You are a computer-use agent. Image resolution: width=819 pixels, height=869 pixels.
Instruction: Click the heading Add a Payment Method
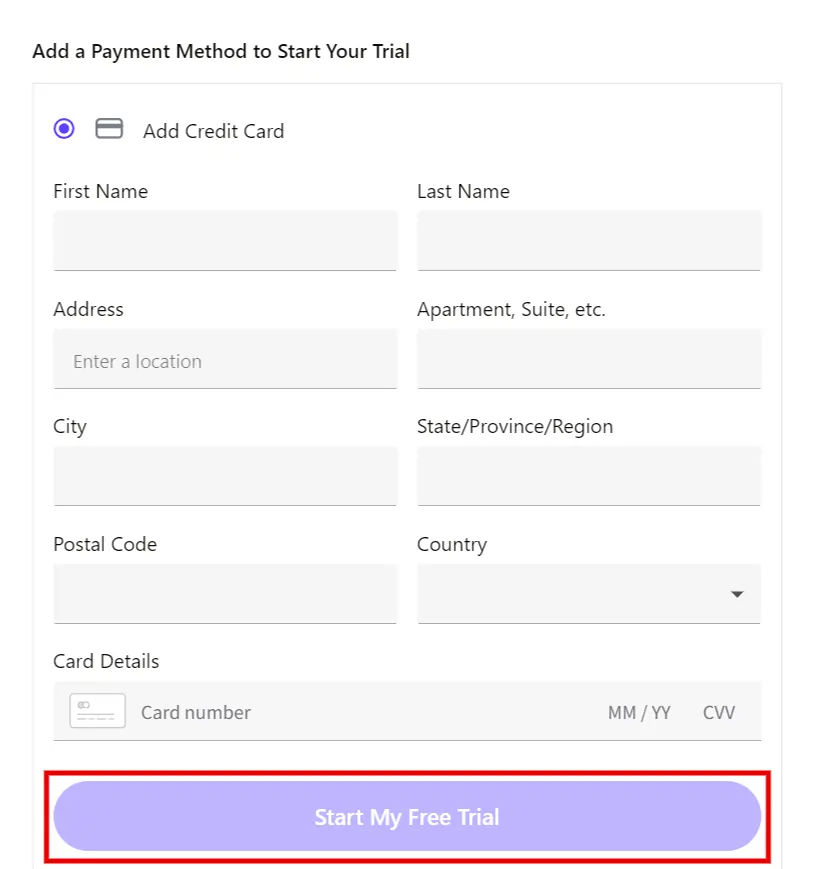pyautogui.click(x=221, y=51)
